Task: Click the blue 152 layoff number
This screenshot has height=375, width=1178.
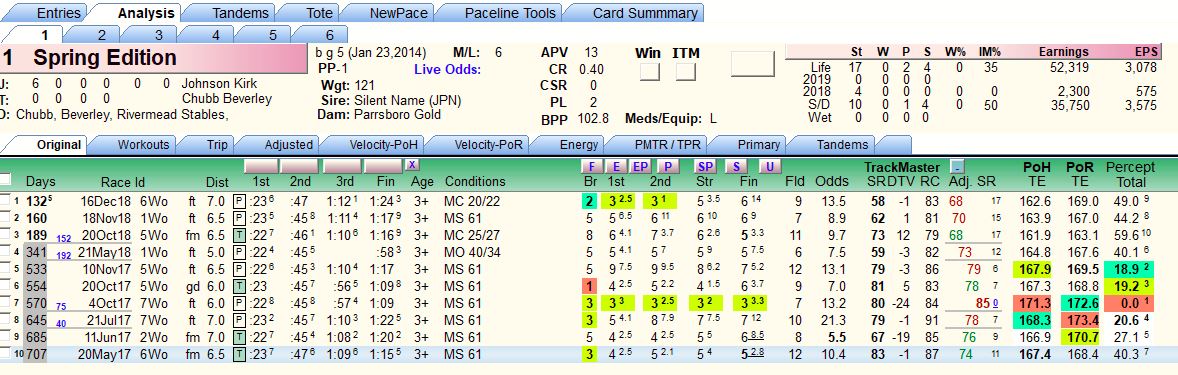Action: click(x=64, y=238)
